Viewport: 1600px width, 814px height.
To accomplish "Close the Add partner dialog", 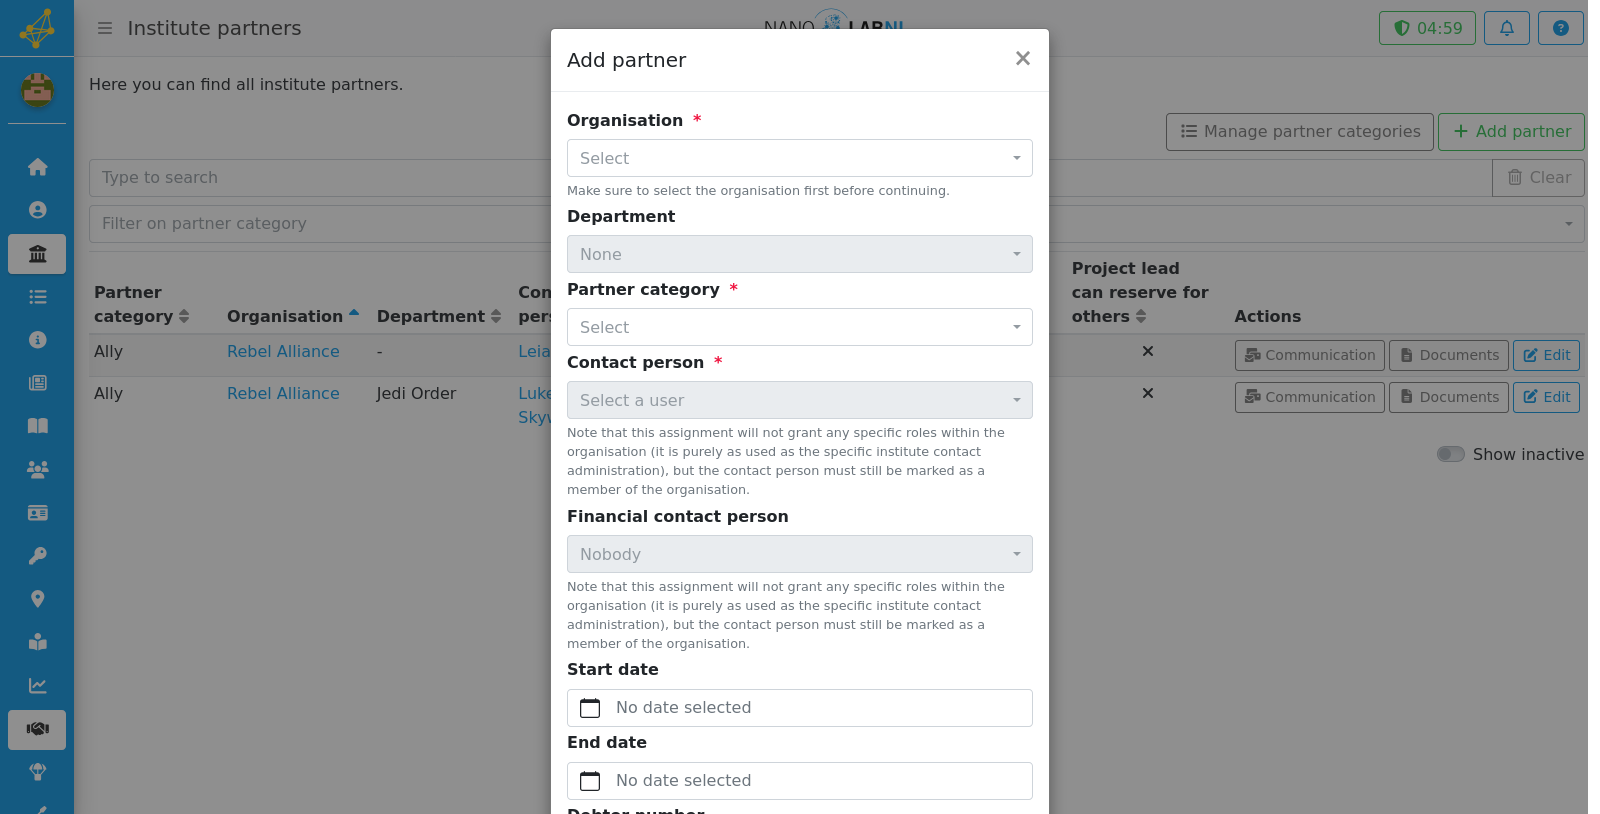I will (x=1022, y=59).
